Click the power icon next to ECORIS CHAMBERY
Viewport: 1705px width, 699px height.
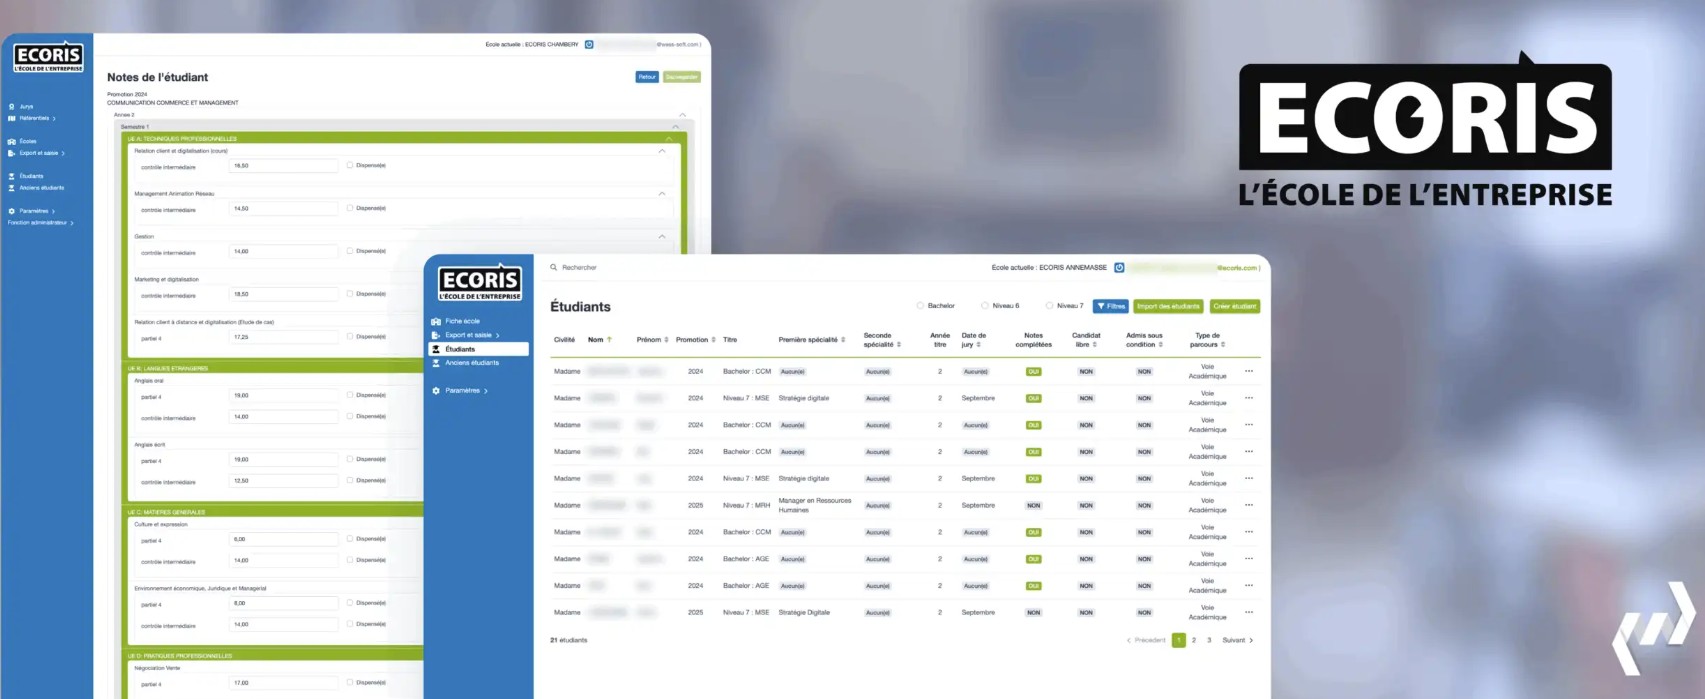(x=589, y=45)
